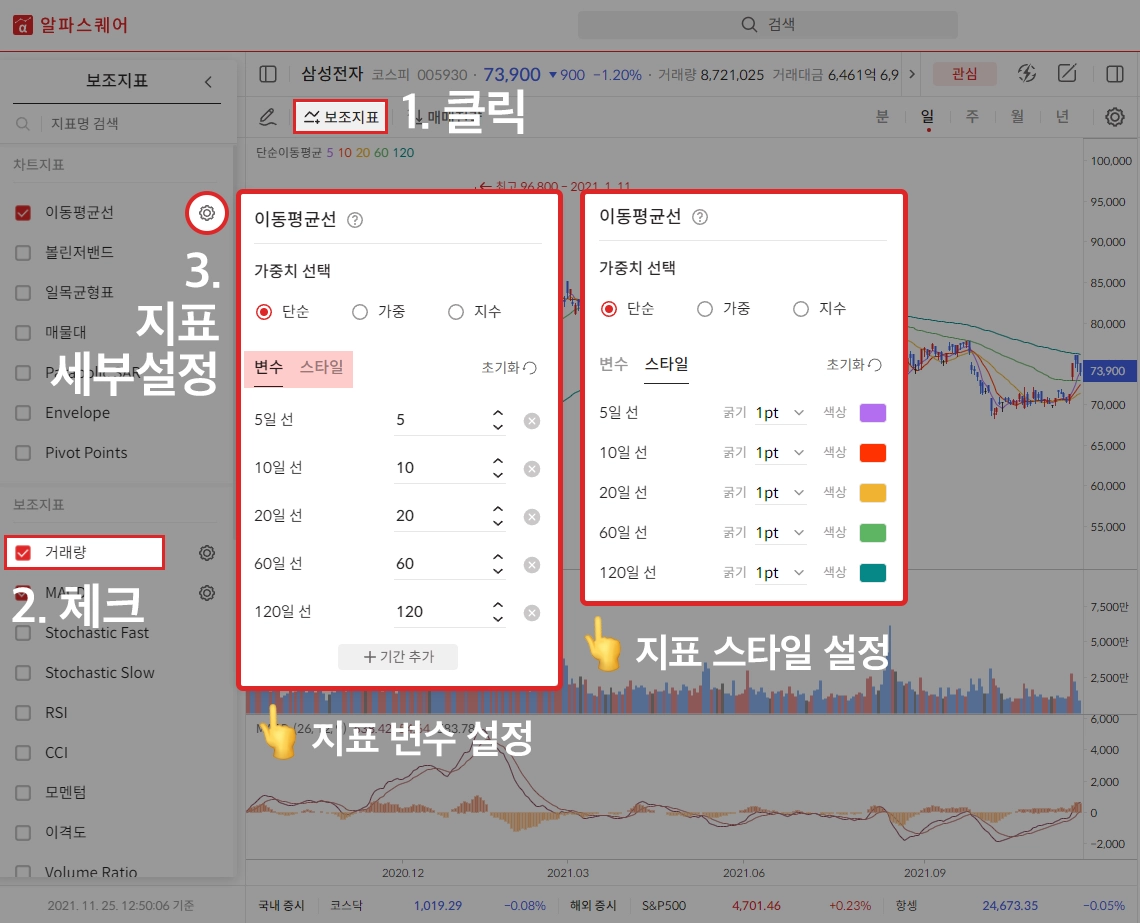Pick the teal 120일 선 color swatch

872,573
